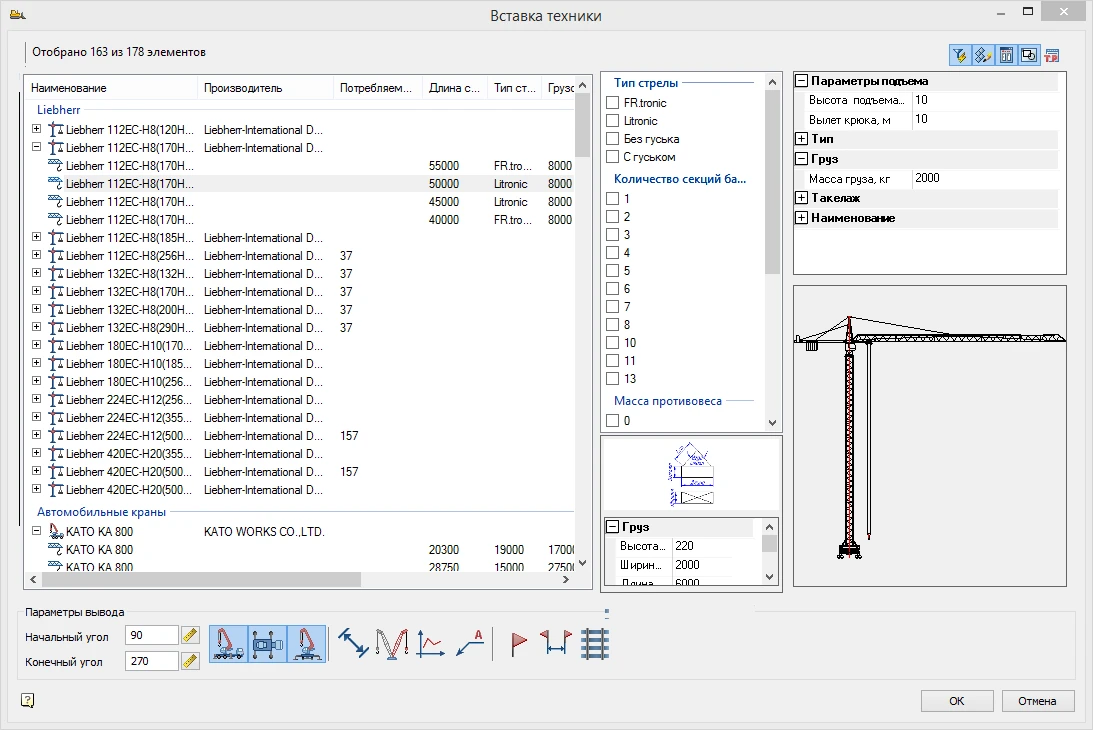Click the load chart graph icon
This screenshot has width=1093, height=730.
(430, 643)
